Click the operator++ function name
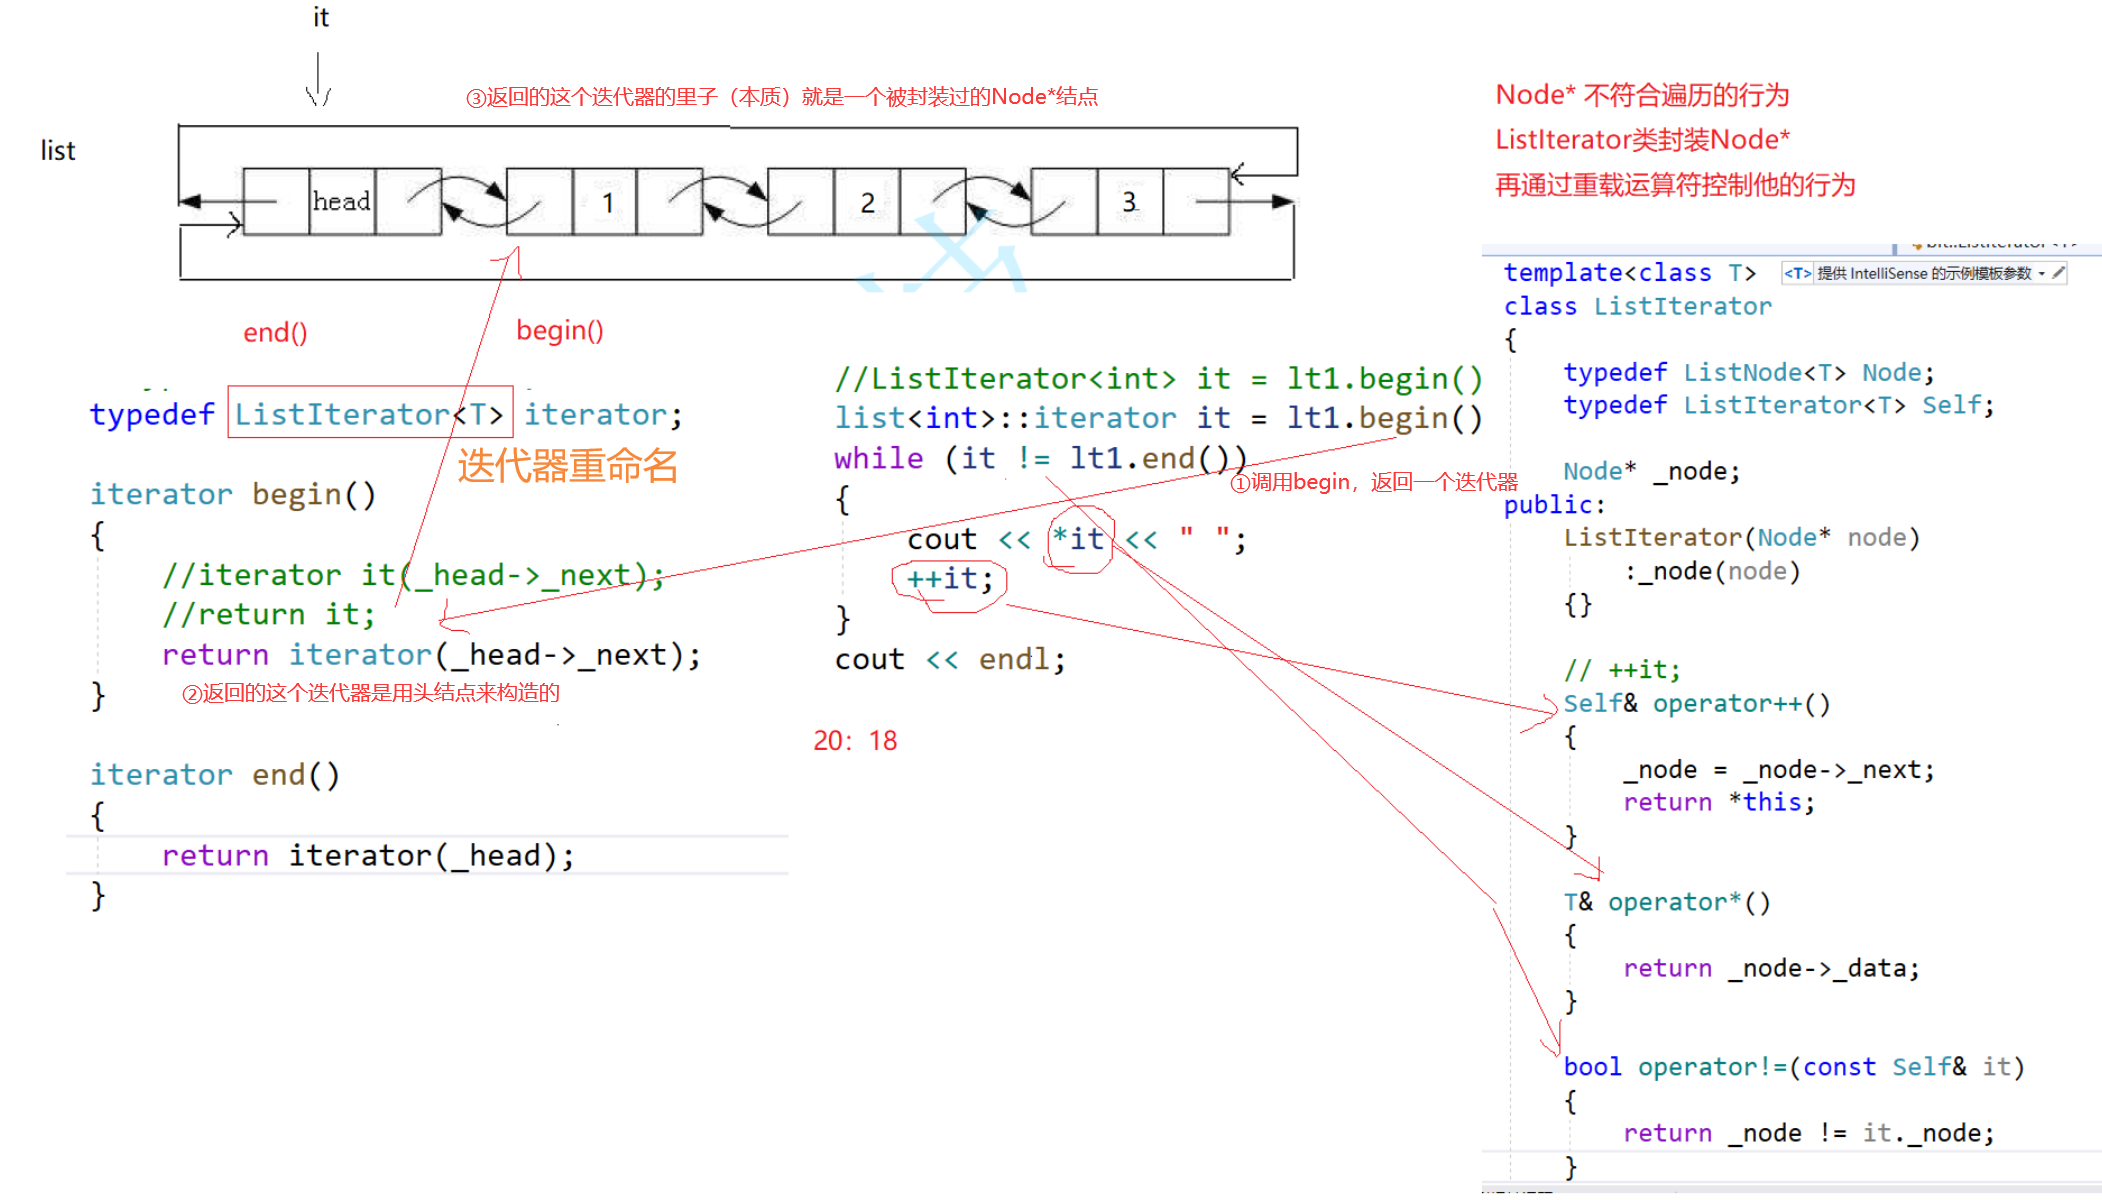Image resolution: width=2102 pixels, height=1200 pixels. pos(1726,704)
